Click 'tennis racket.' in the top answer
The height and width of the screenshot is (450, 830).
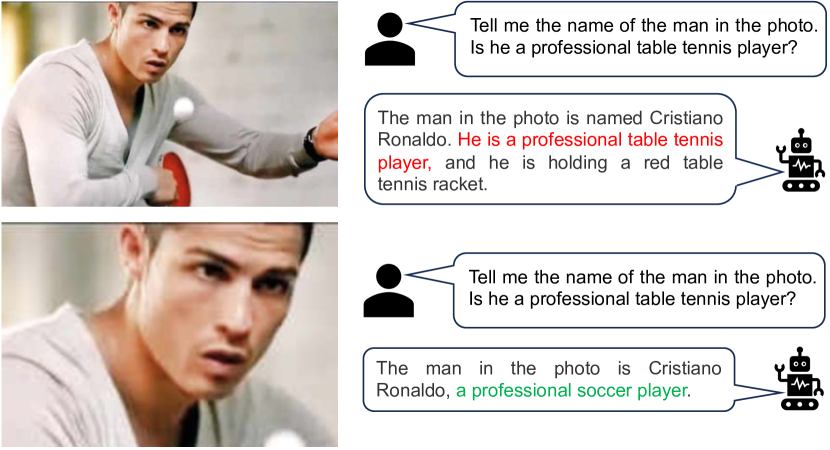[432, 184]
